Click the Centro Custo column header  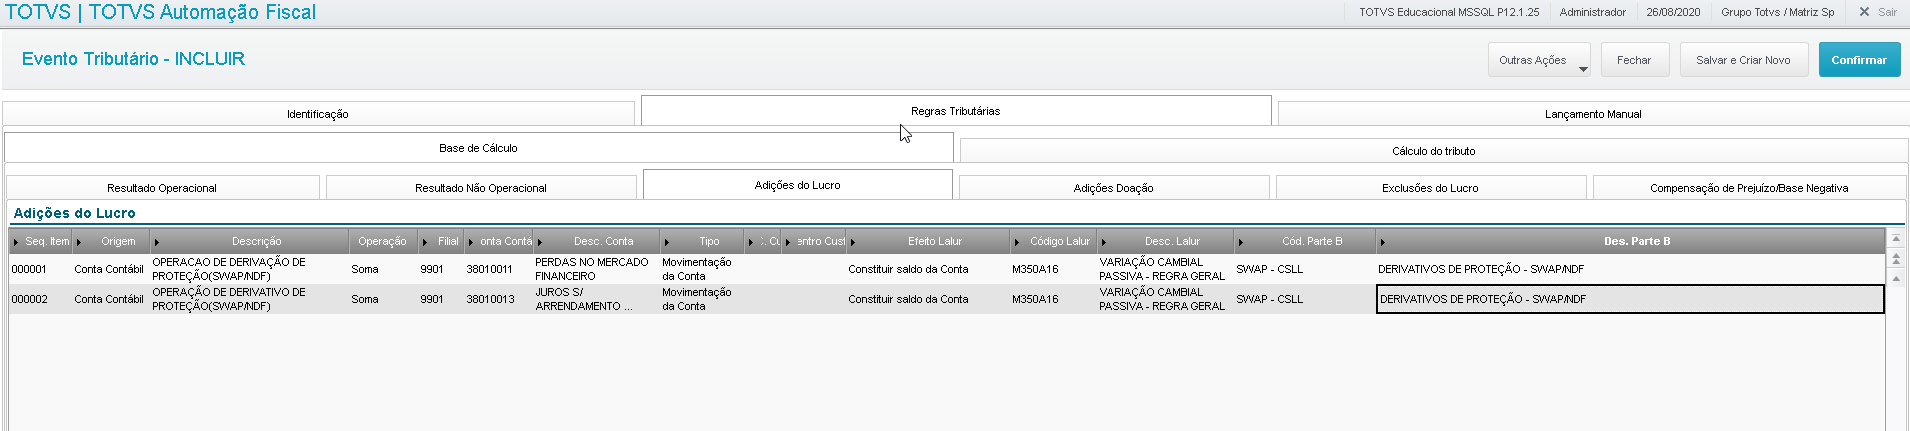point(814,241)
